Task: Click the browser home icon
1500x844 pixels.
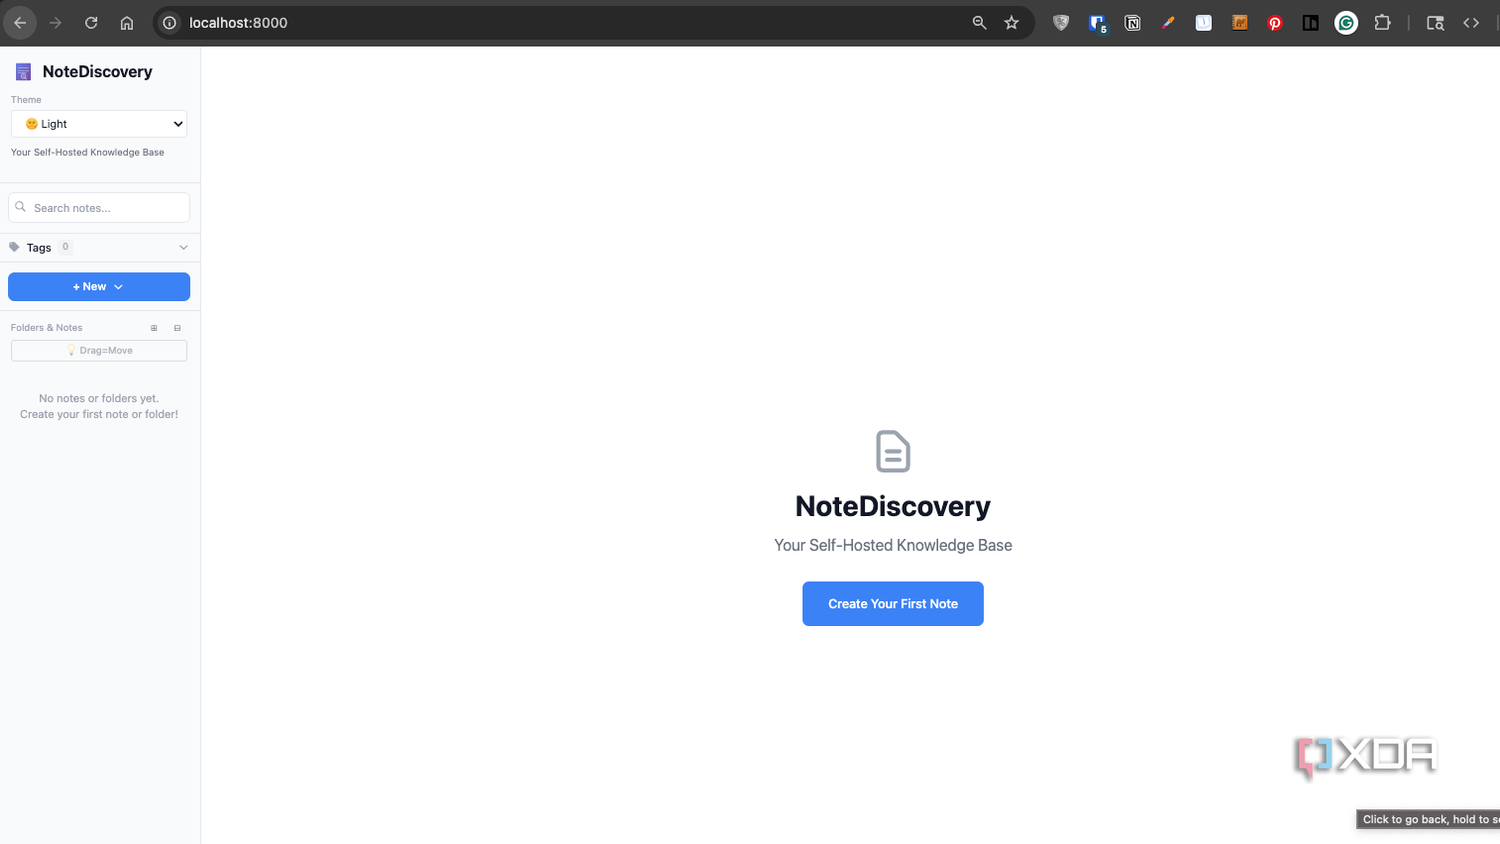Action: point(127,23)
